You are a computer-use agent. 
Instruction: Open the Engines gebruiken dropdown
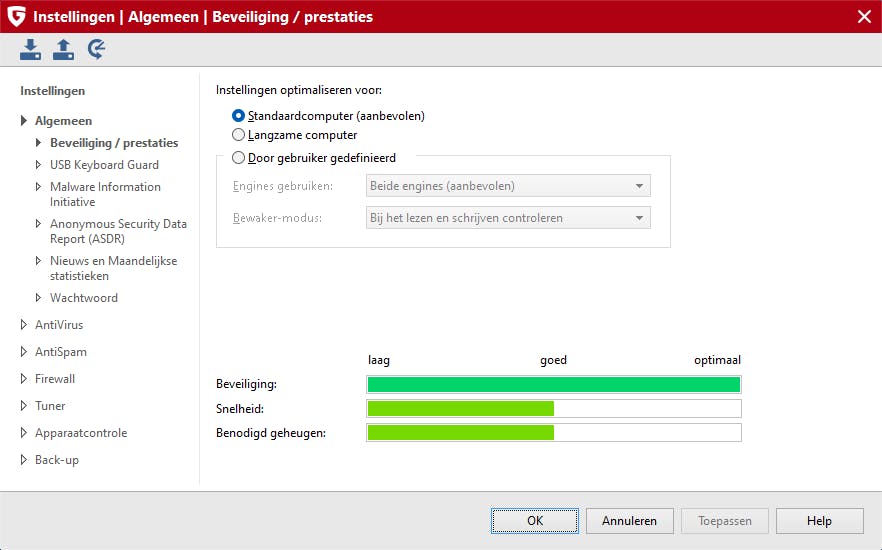click(x=508, y=186)
